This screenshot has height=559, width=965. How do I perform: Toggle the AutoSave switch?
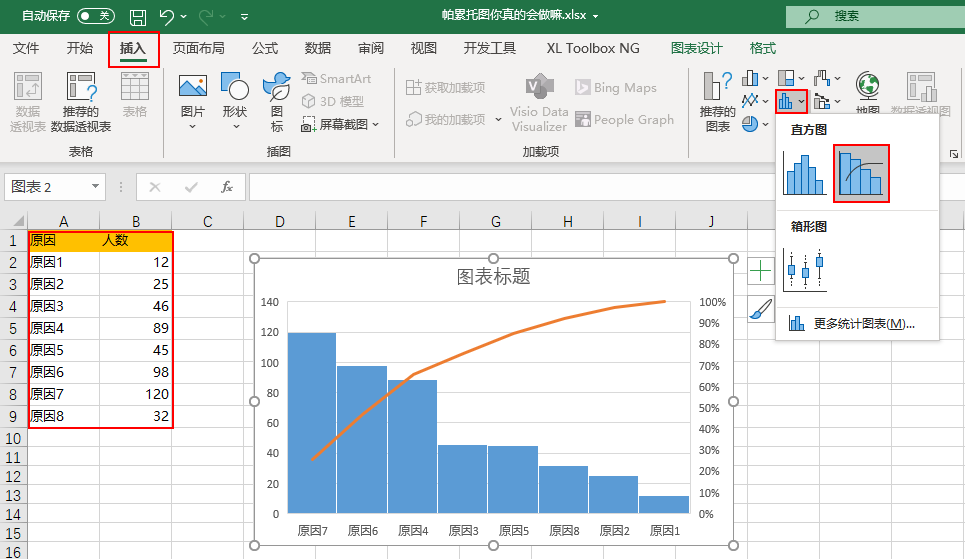95,16
